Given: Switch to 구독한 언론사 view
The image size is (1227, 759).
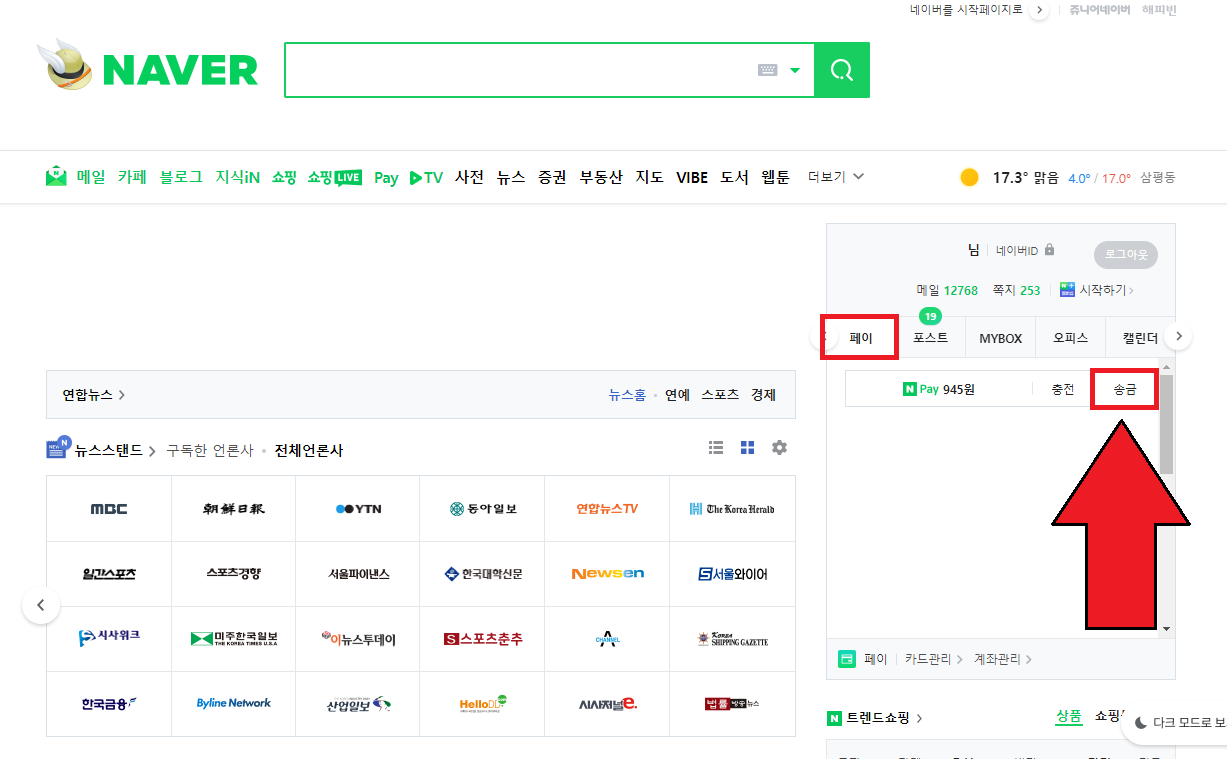Looking at the screenshot, I should coord(210,450).
